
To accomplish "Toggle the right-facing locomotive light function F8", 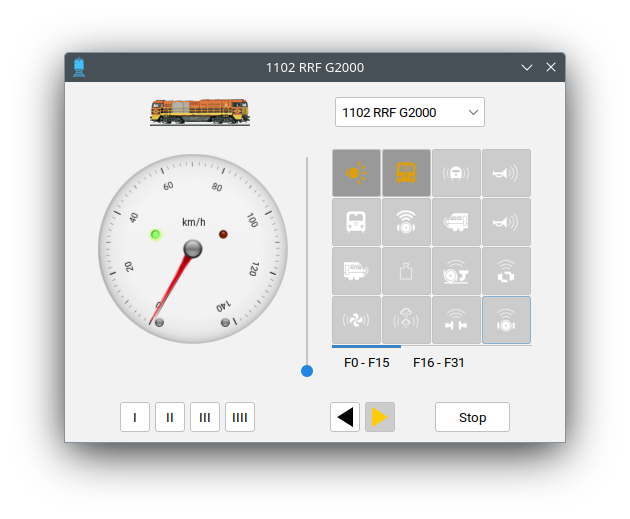I will 356,271.
